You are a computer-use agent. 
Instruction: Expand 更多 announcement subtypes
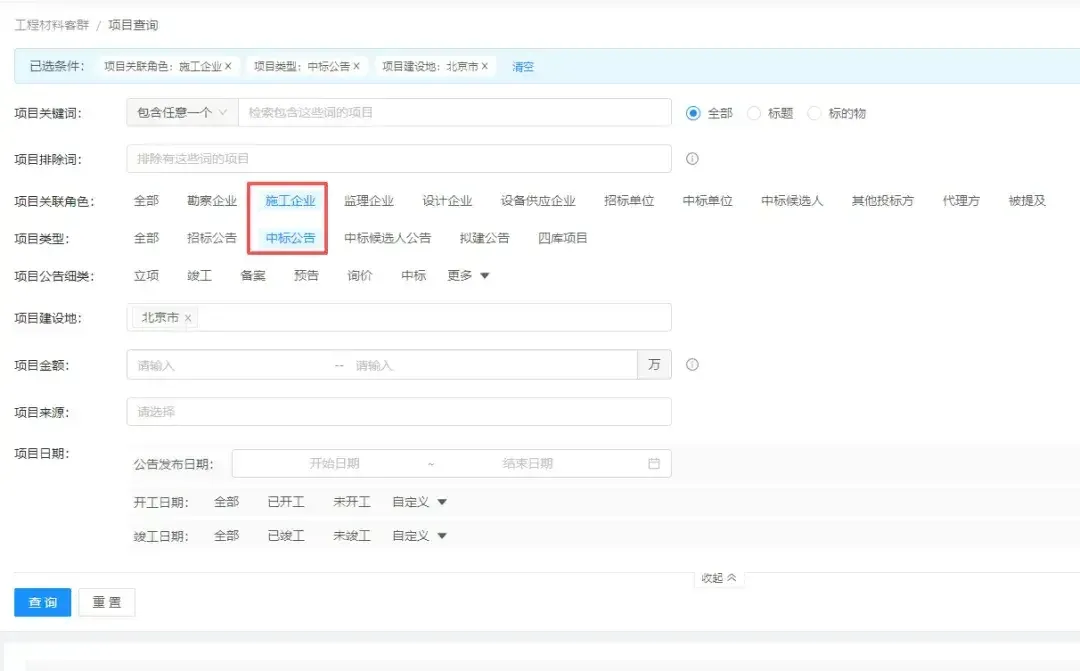(x=468, y=276)
